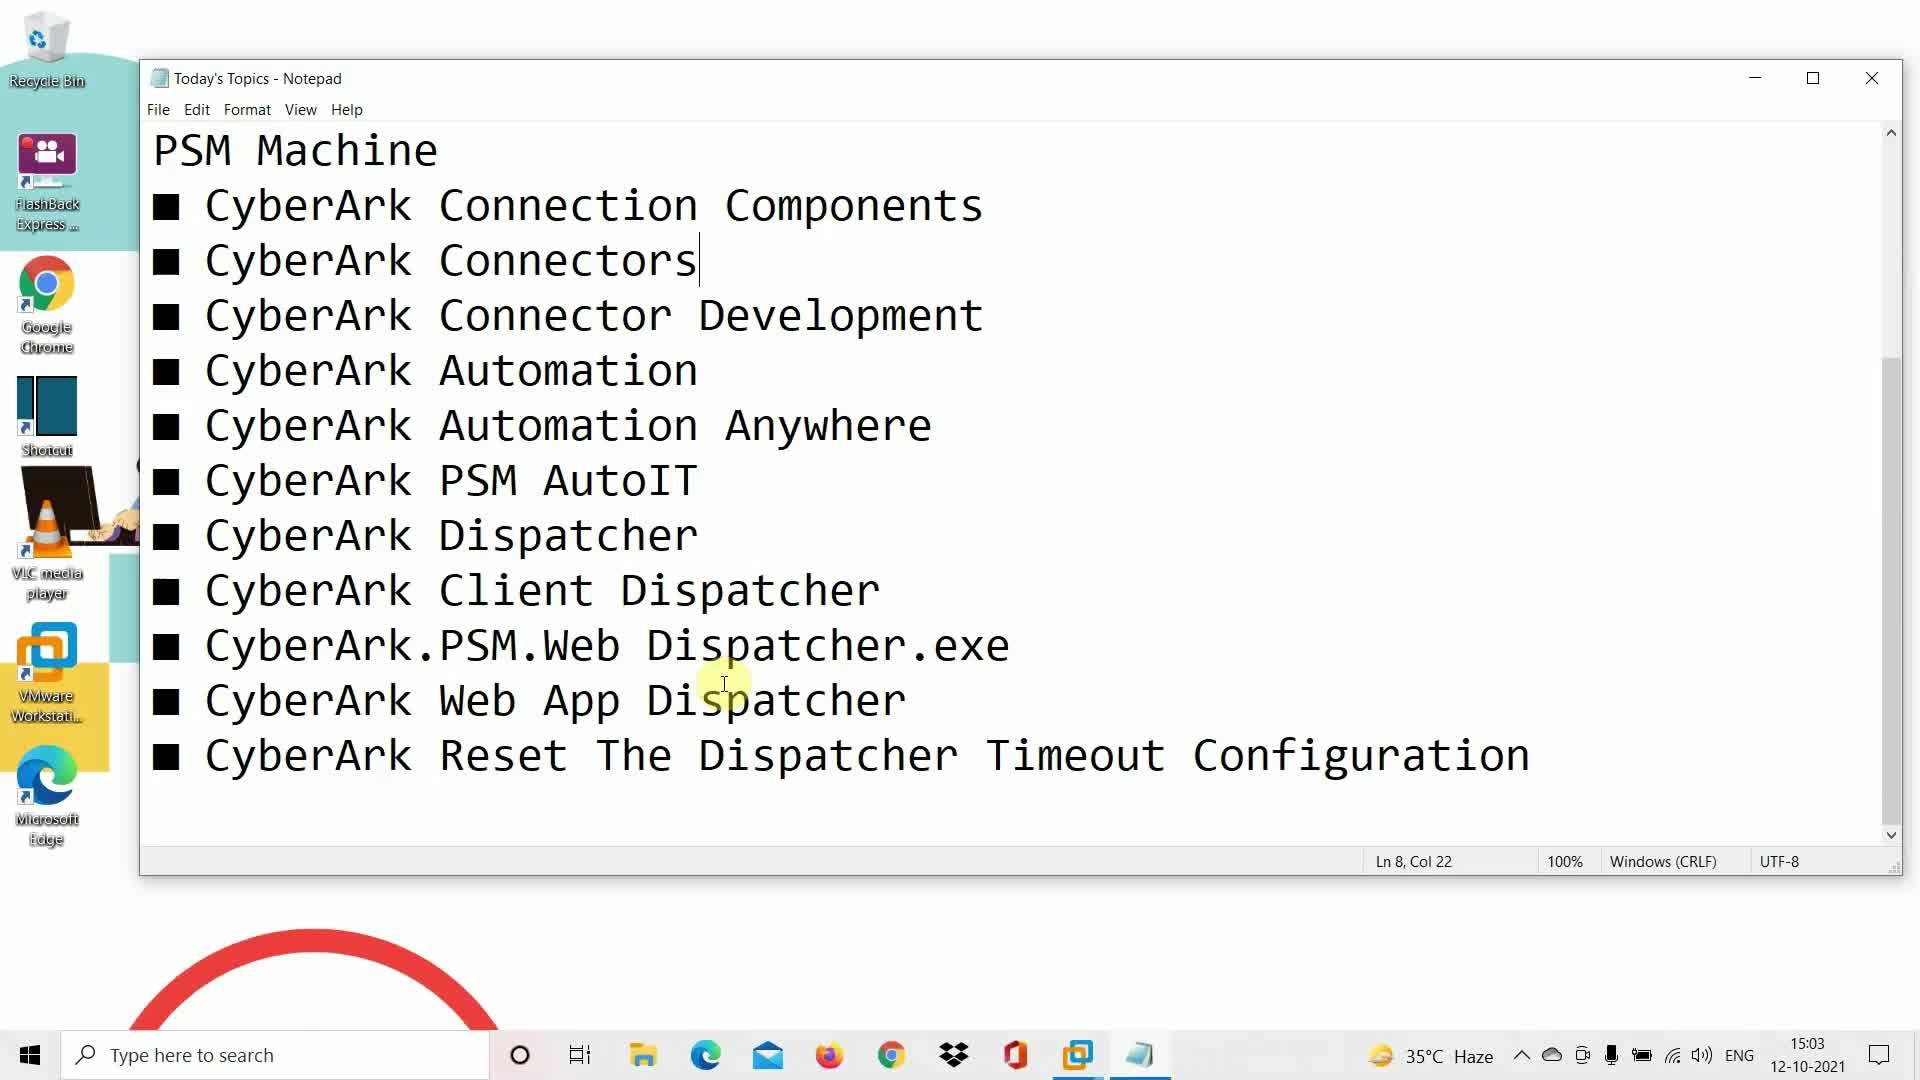Open the notification center icon
Viewport: 1920px width, 1080px height.
[x=1879, y=1055]
